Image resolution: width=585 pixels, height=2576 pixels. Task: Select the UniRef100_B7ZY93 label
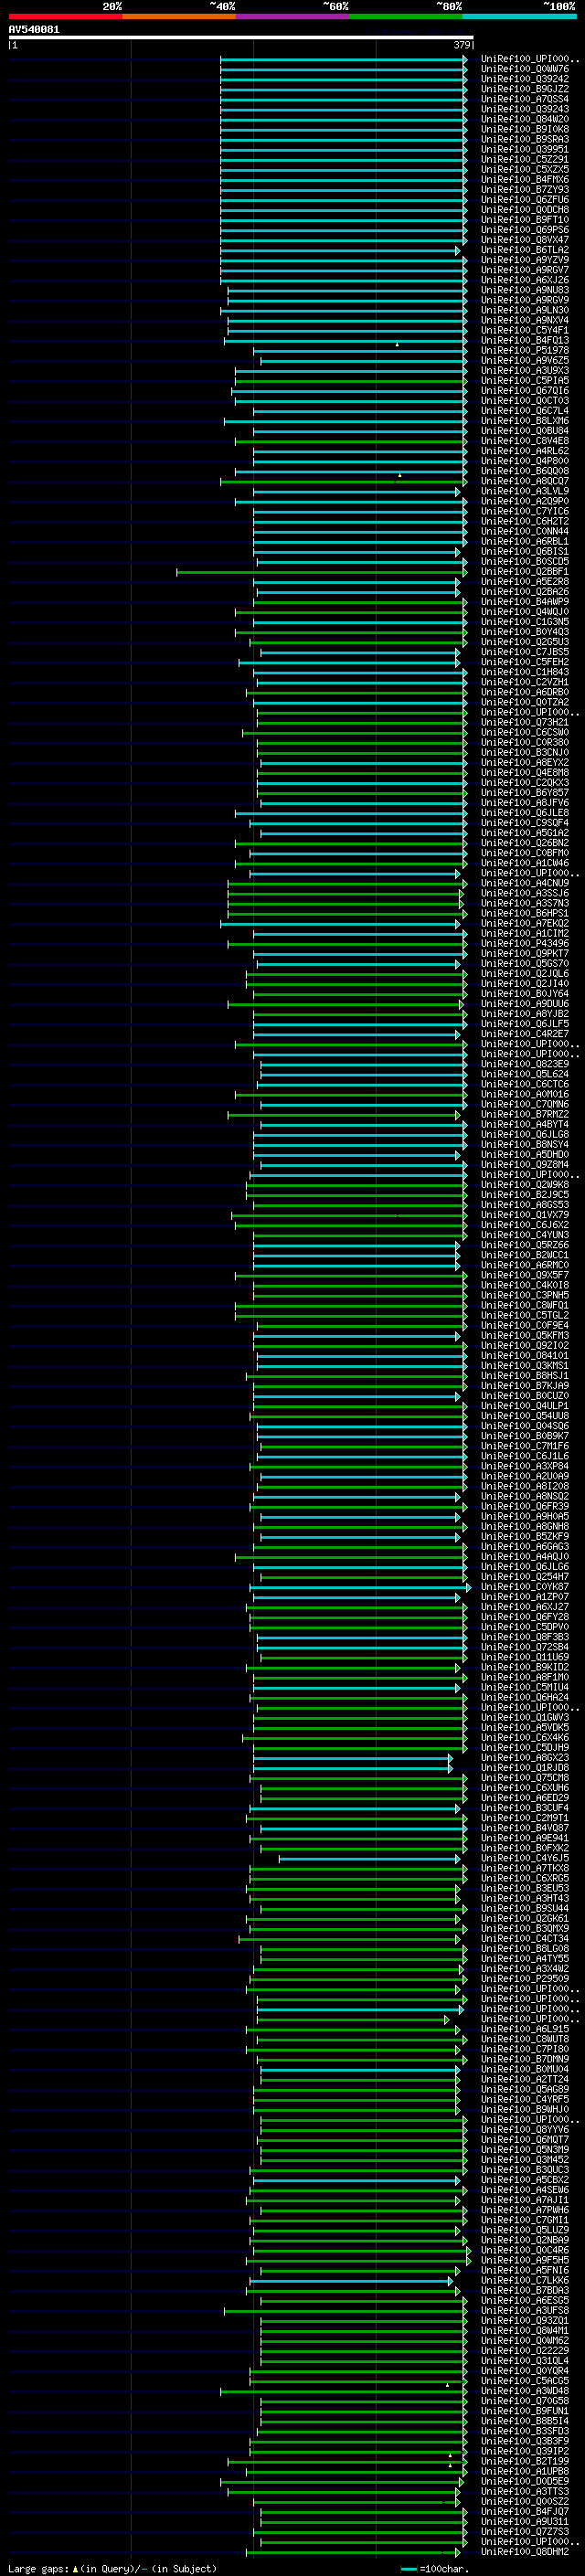pyautogui.click(x=524, y=189)
